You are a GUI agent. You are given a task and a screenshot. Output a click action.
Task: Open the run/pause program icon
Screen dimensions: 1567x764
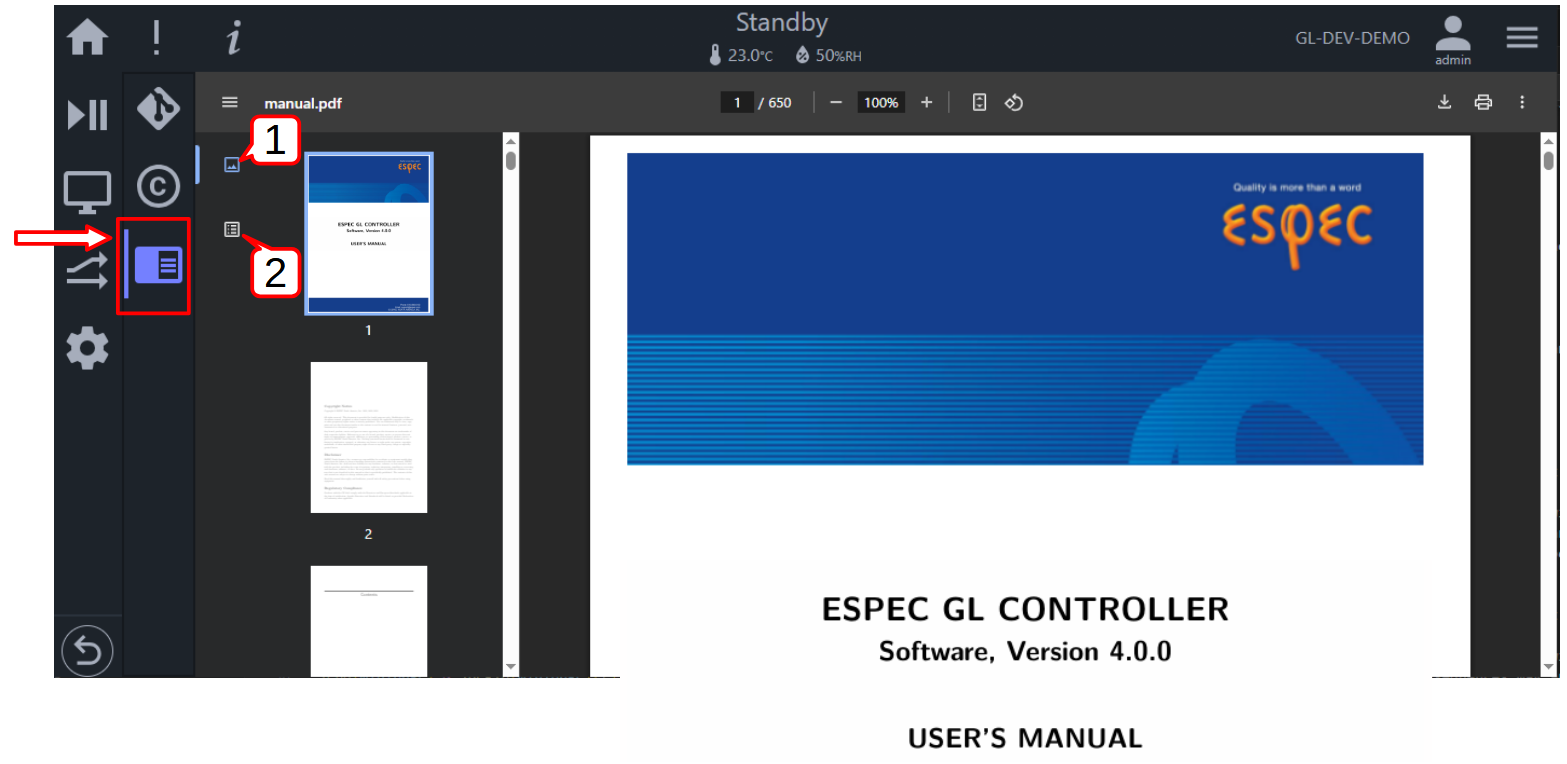pyautogui.click(x=88, y=115)
